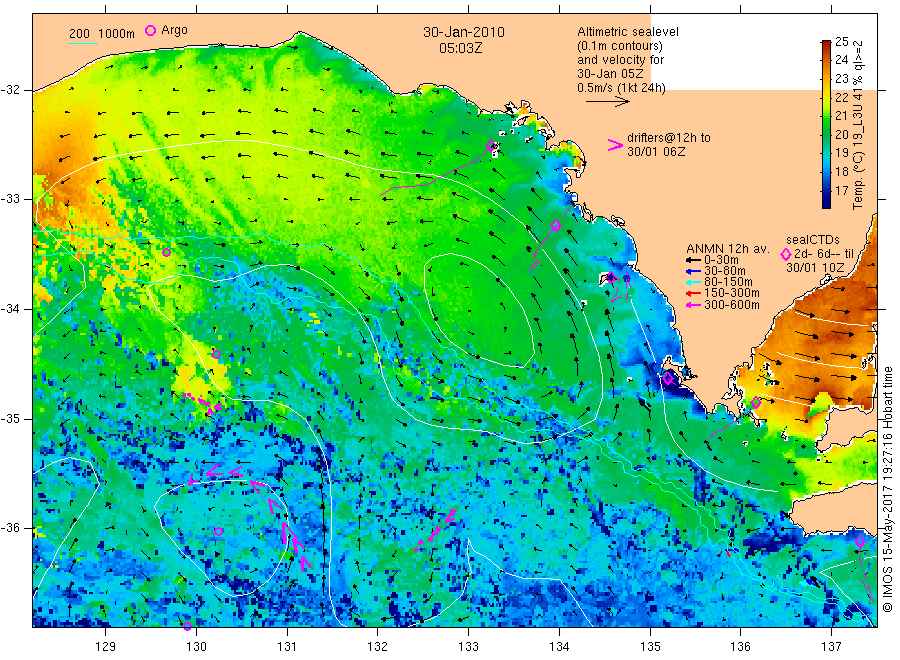Click the '30/01 06Z' drifters time text
The height and width of the screenshot is (660, 900).
click(x=656, y=152)
